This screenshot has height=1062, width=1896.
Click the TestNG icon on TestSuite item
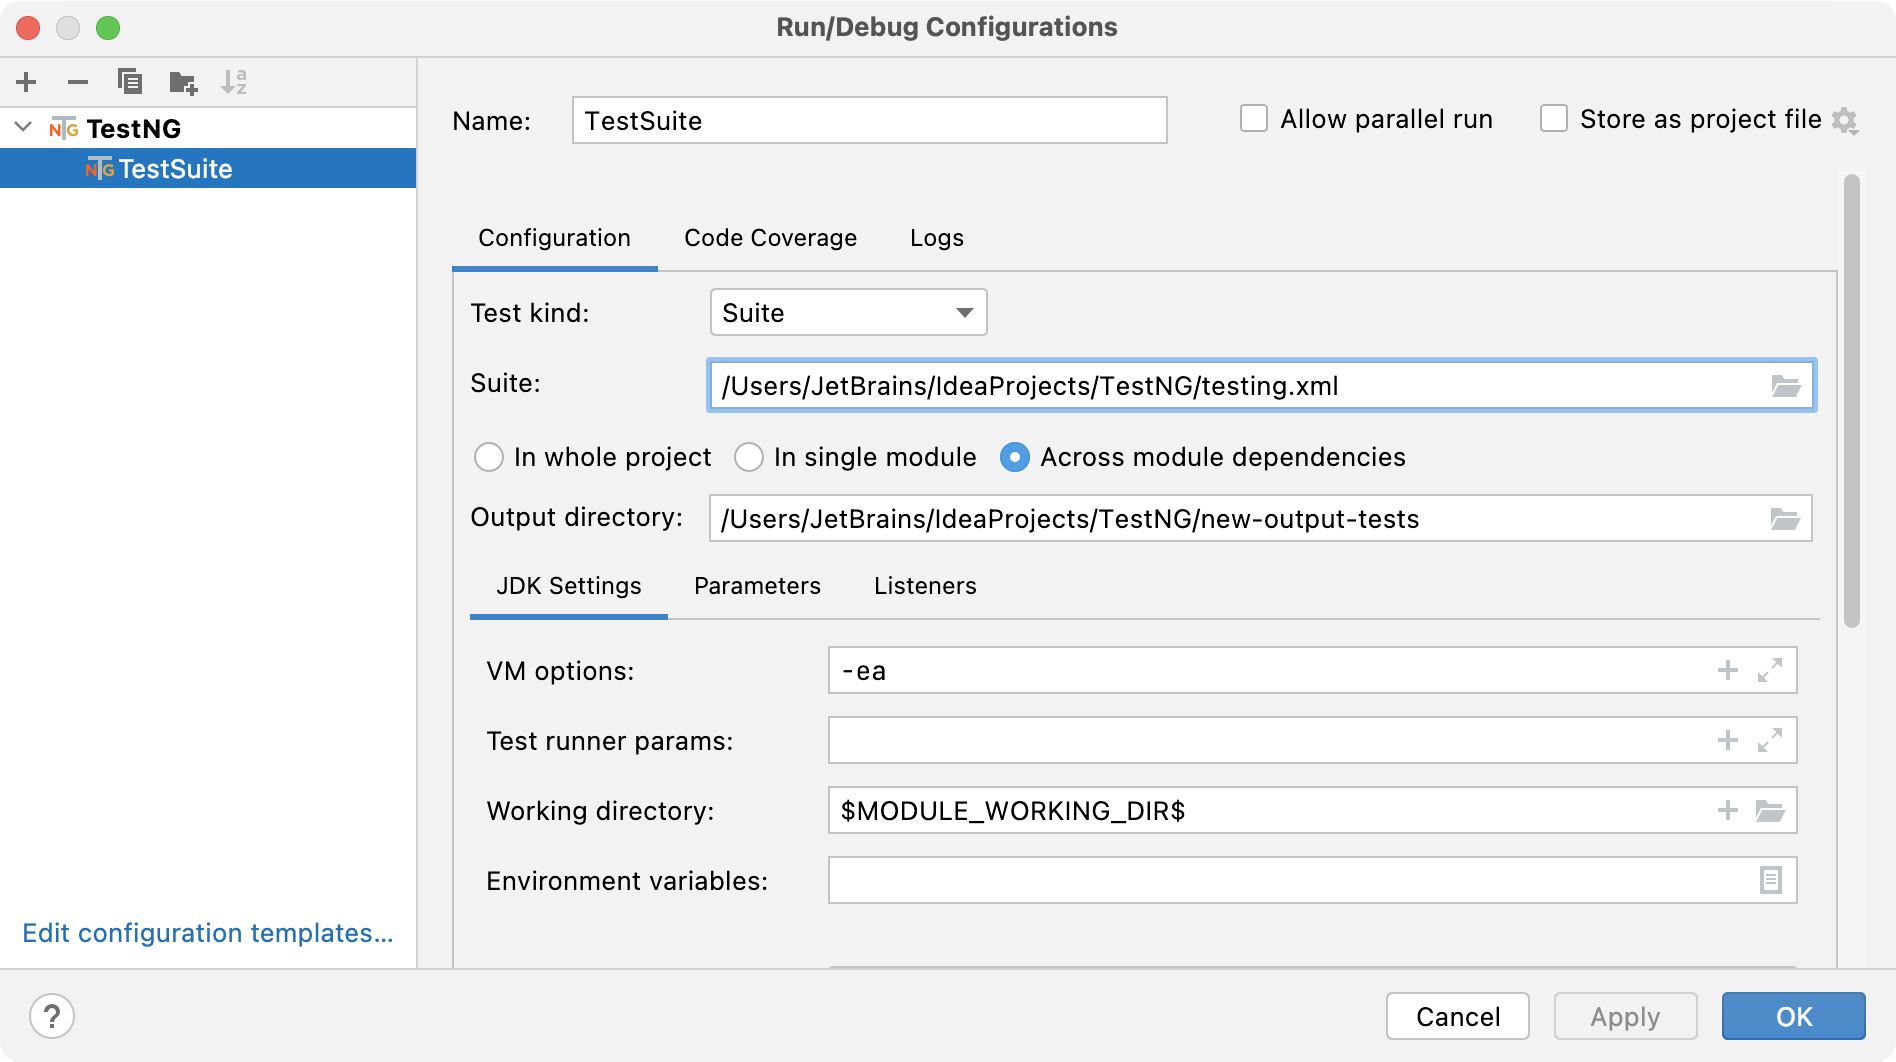pos(99,168)
